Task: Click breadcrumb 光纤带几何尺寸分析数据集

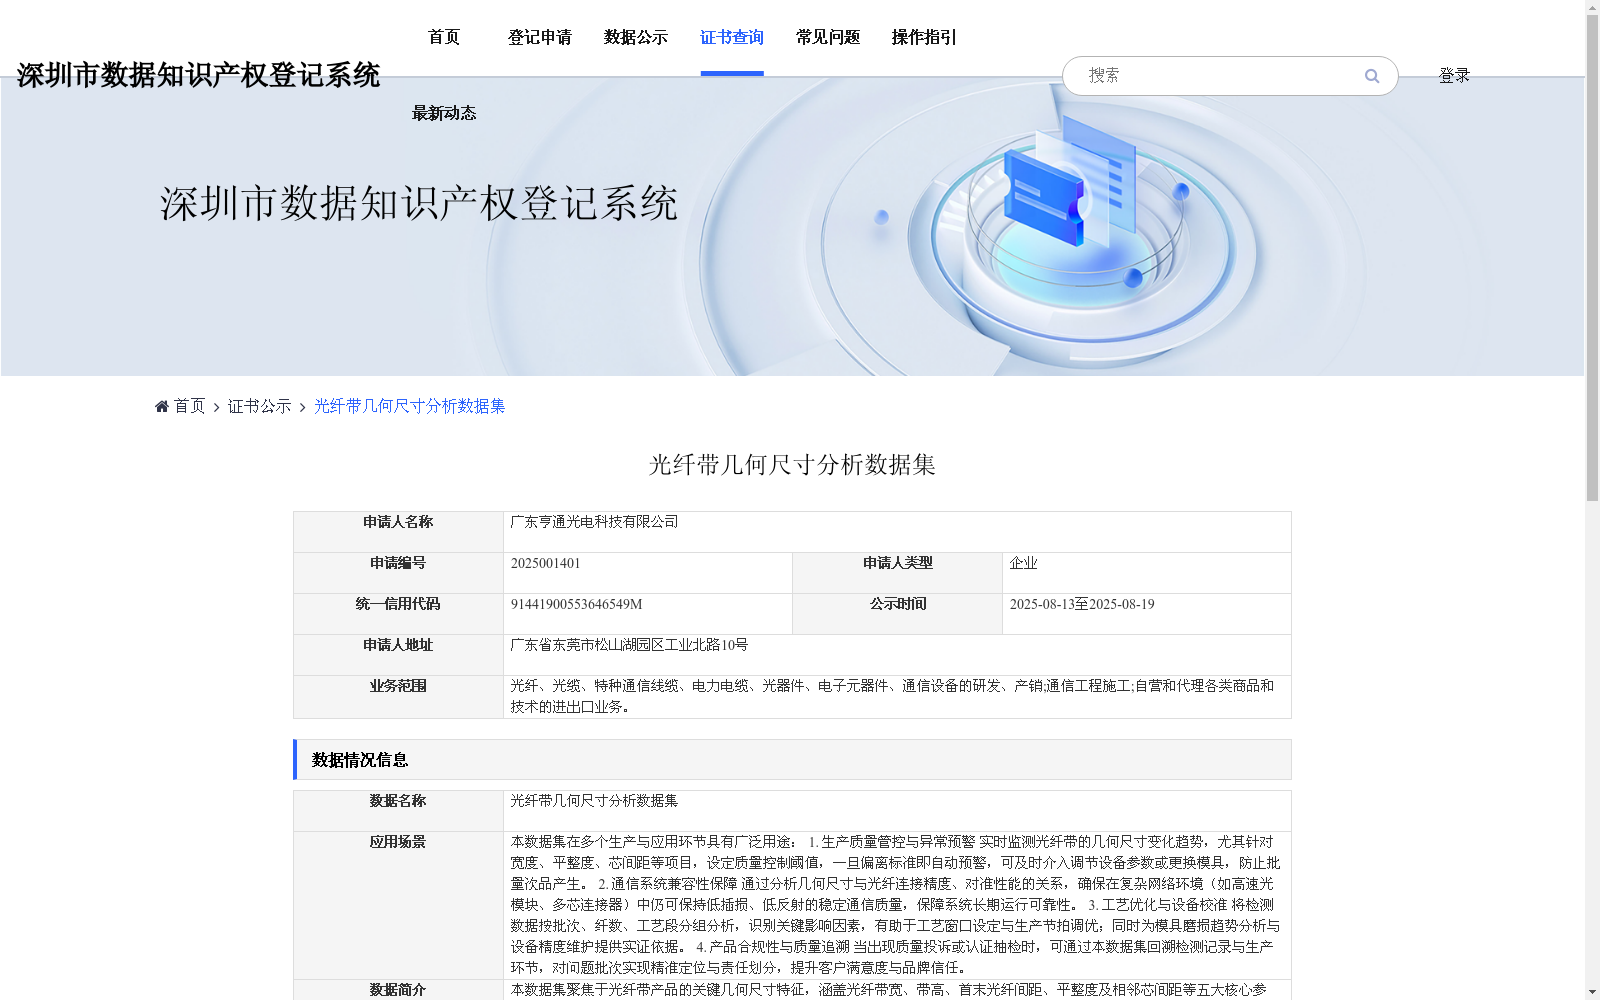Action: (410, 406)
